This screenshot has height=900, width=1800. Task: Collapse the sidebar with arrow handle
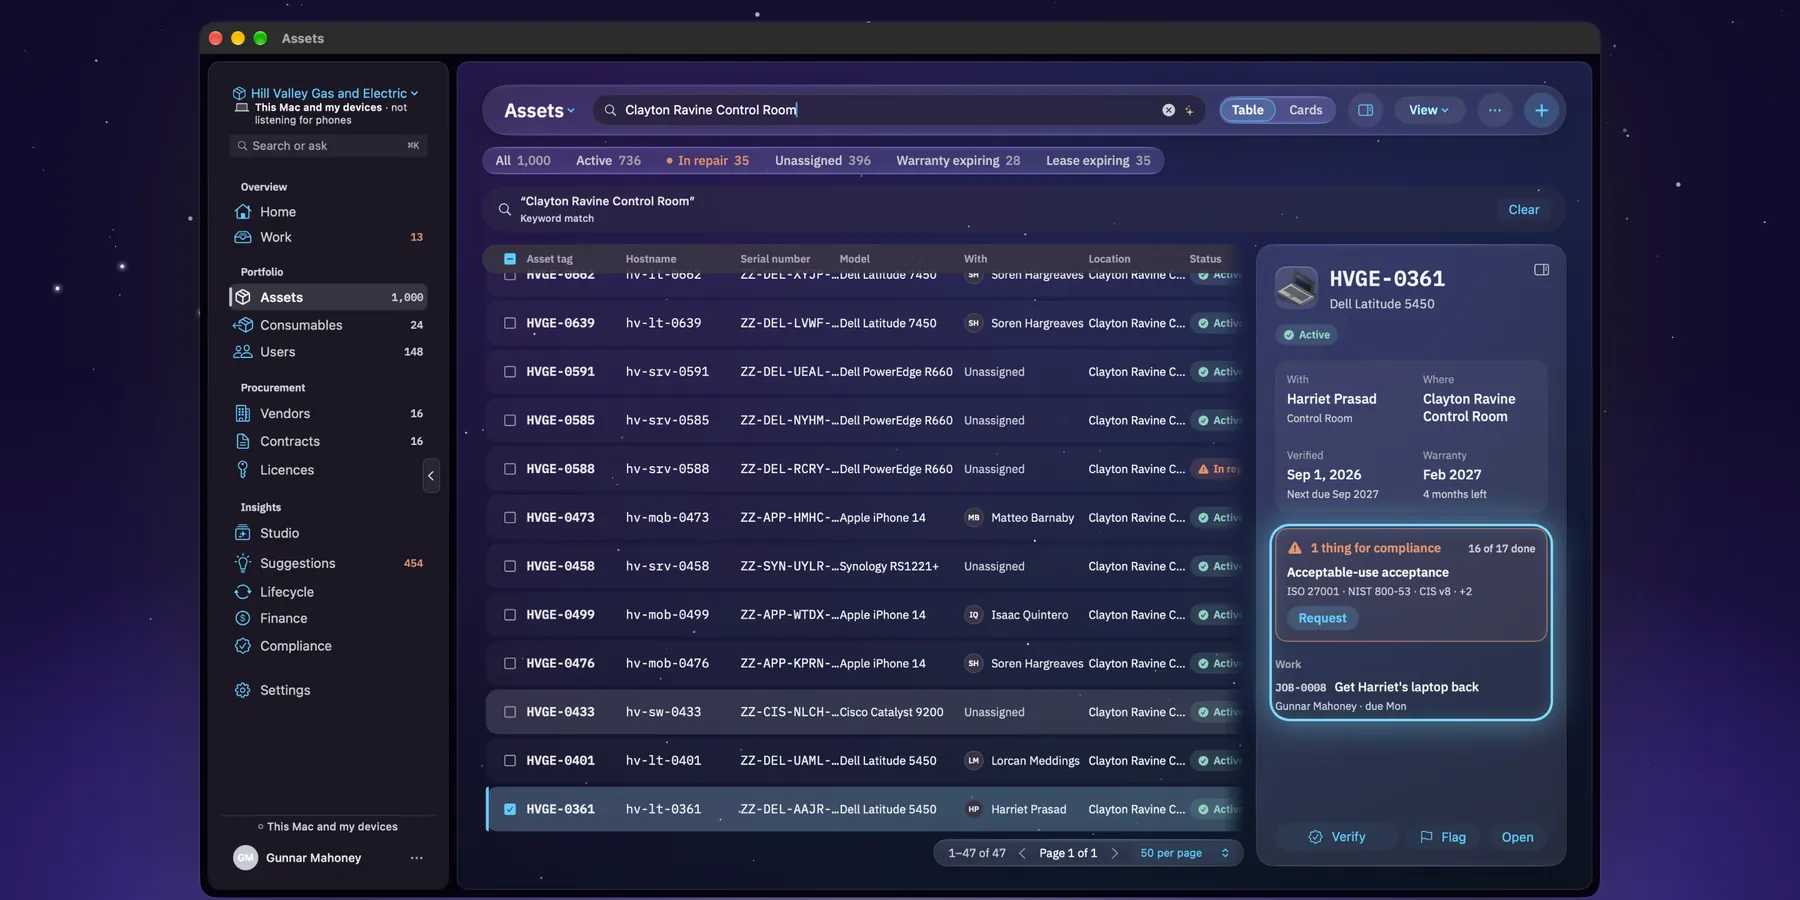click(431, 476)
